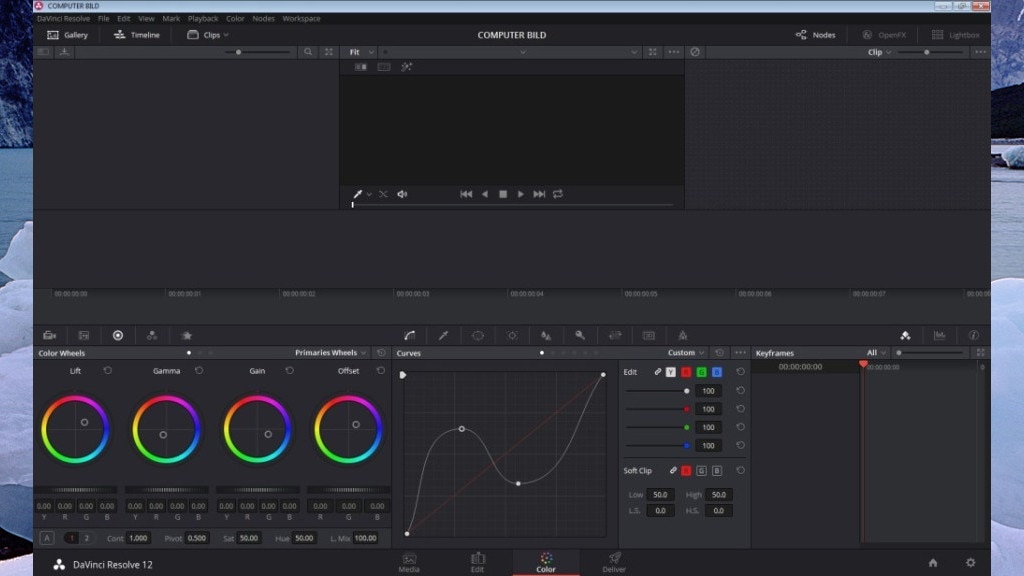The height and width of the screenshot is (576, 1024).
Task: Toggle loop playback in the viewer
Action: pyautogui.click(x=558, y=194)
